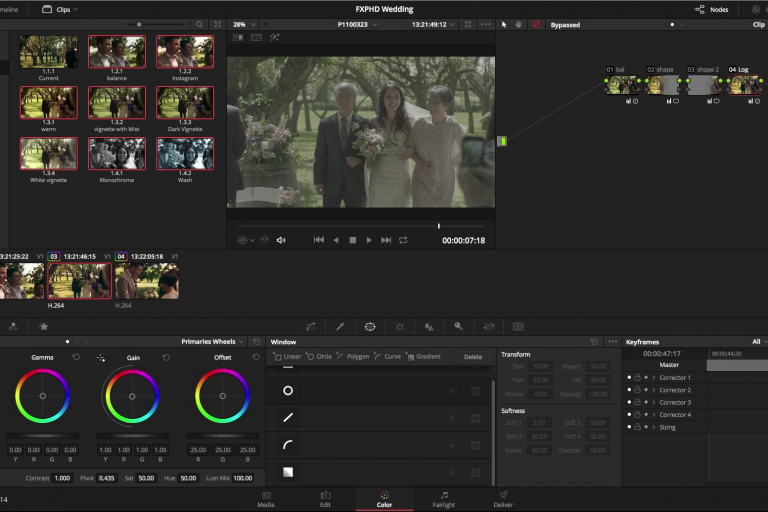Open the gallery search magnifier icon
The width and height of the screenshot is (768, 512).
[199, 24]
